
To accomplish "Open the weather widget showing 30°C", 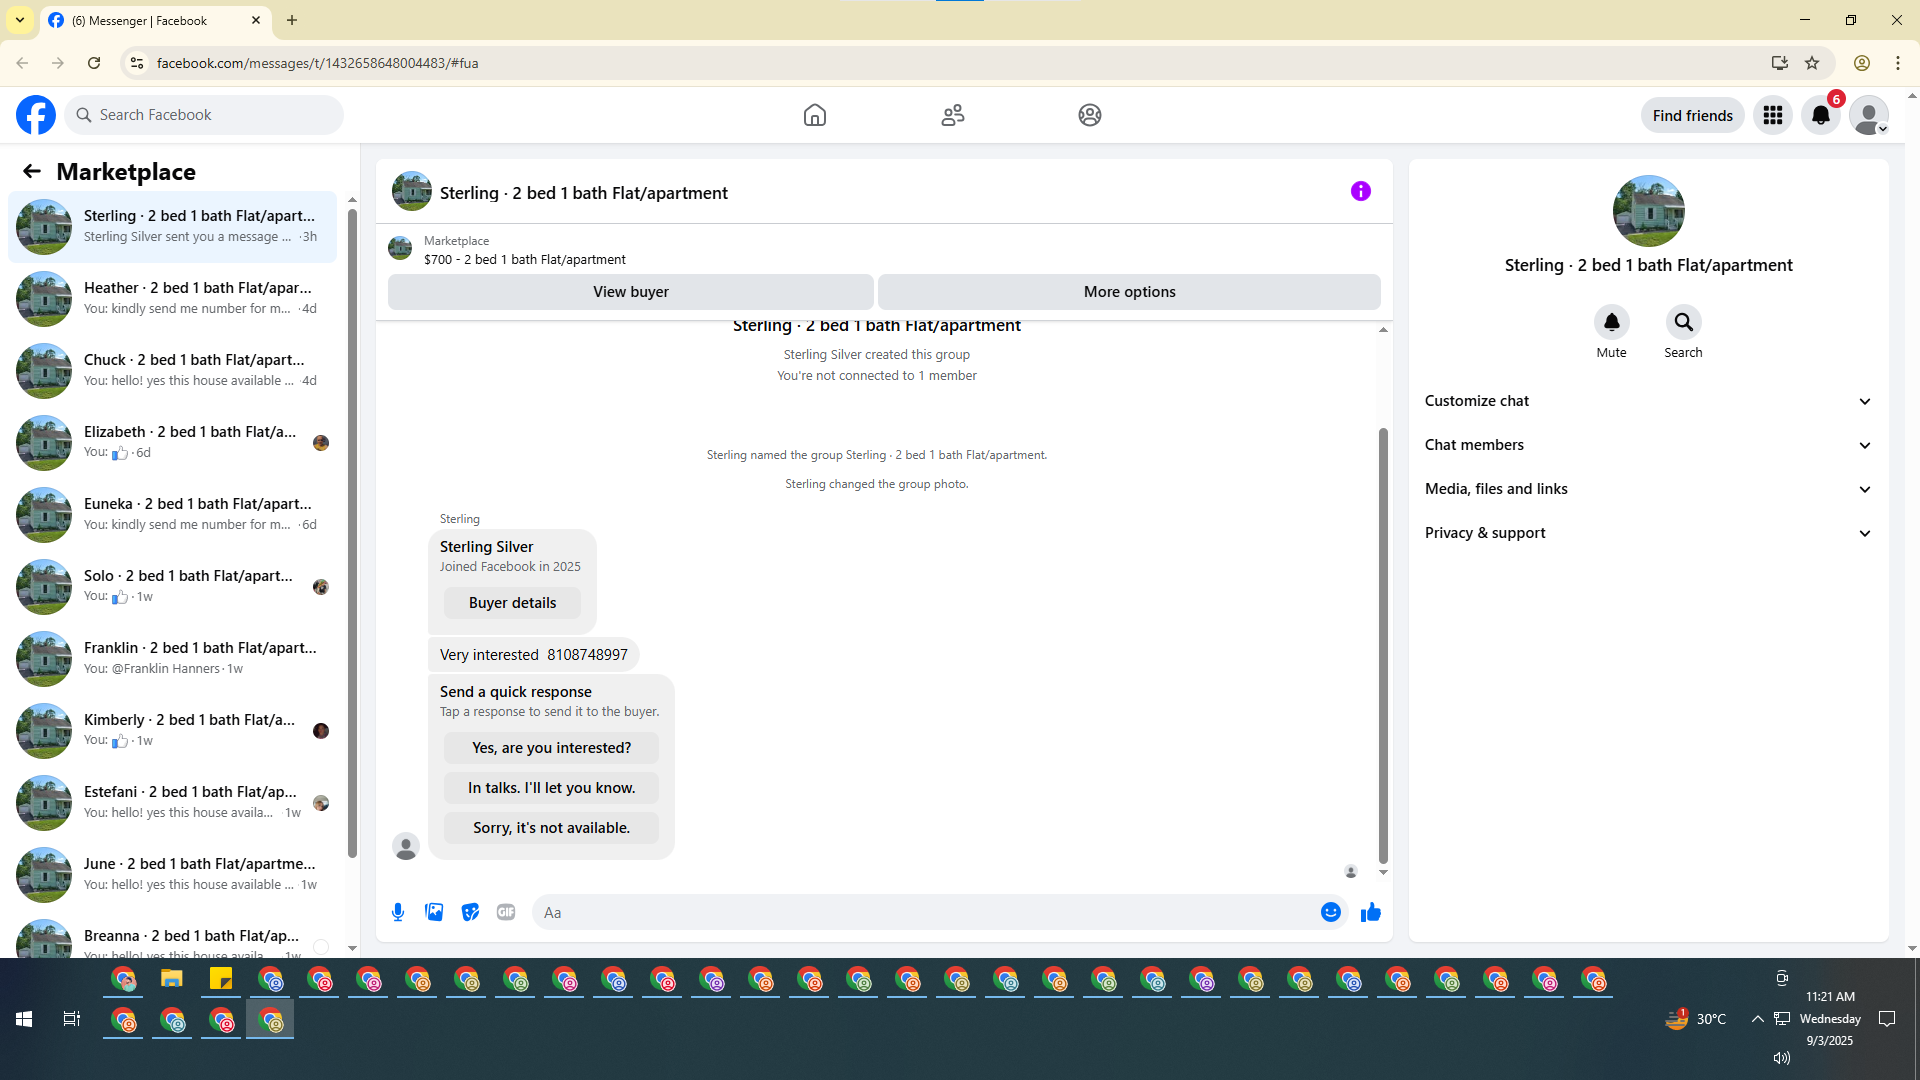I will 1696,1019.
